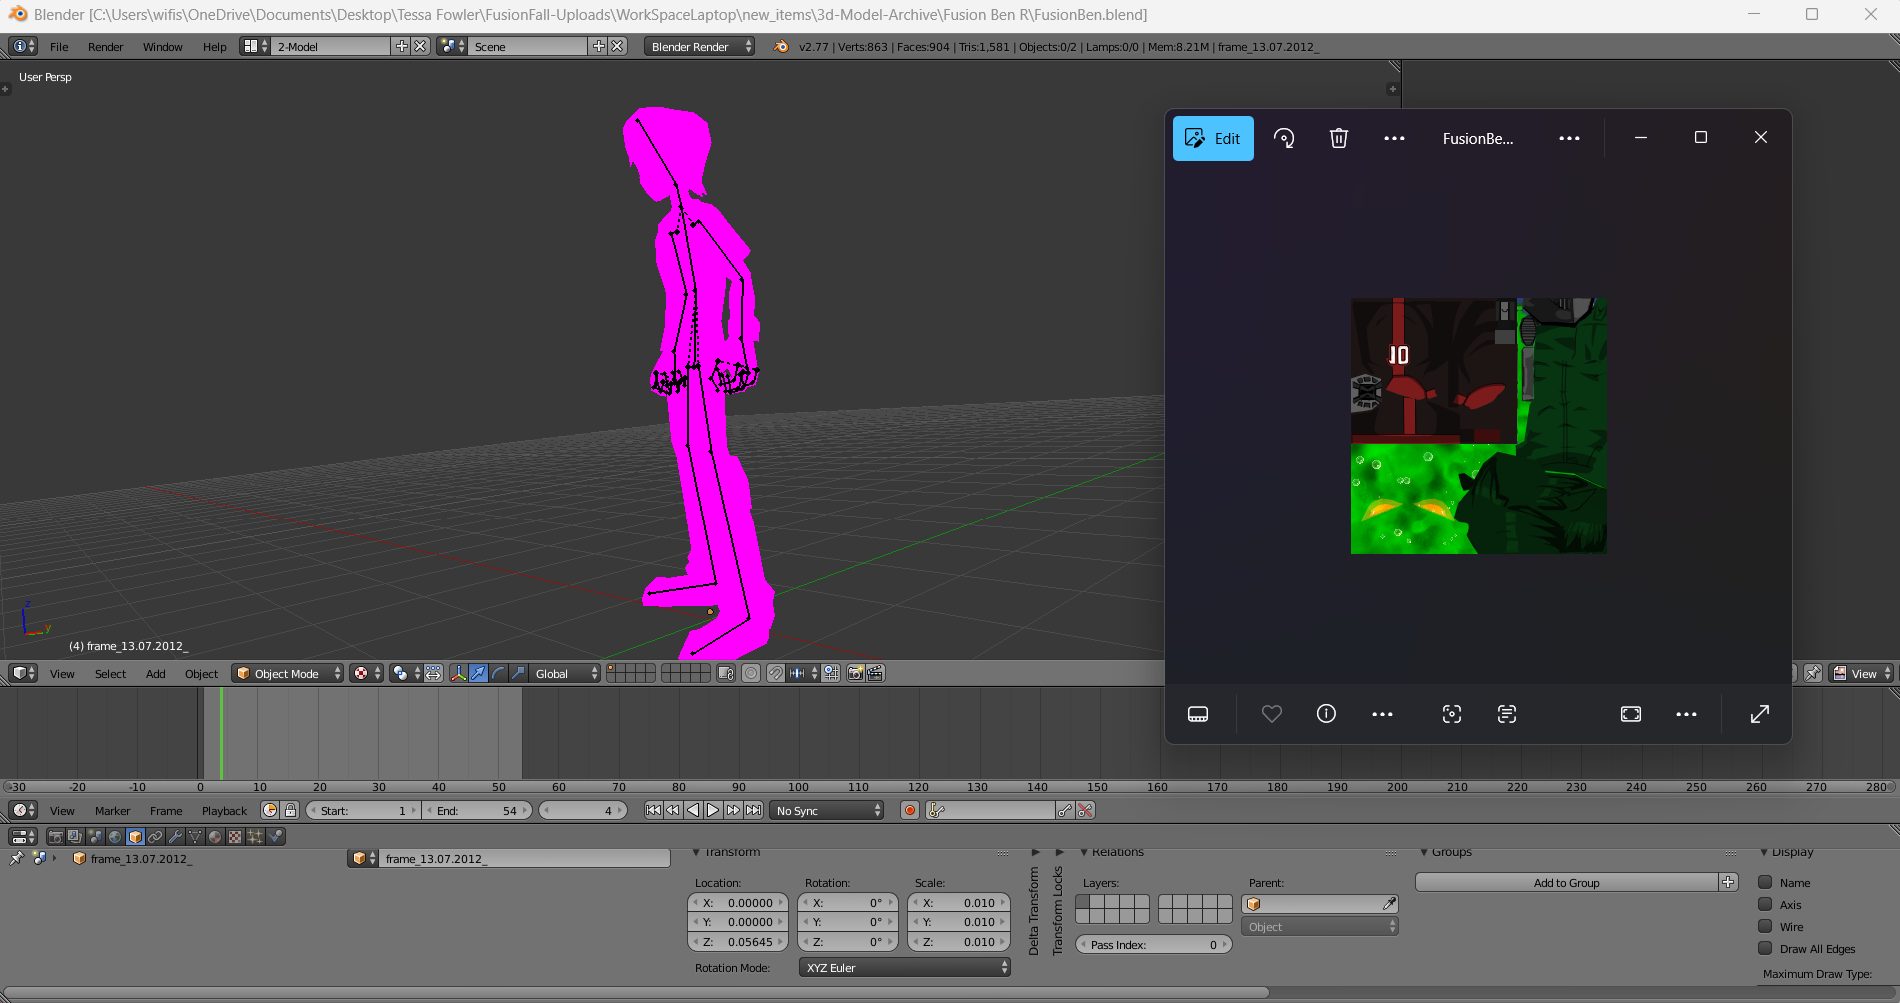1900x1003 pixels.
Task: Play animation in reverse
Action: point(693,810)
